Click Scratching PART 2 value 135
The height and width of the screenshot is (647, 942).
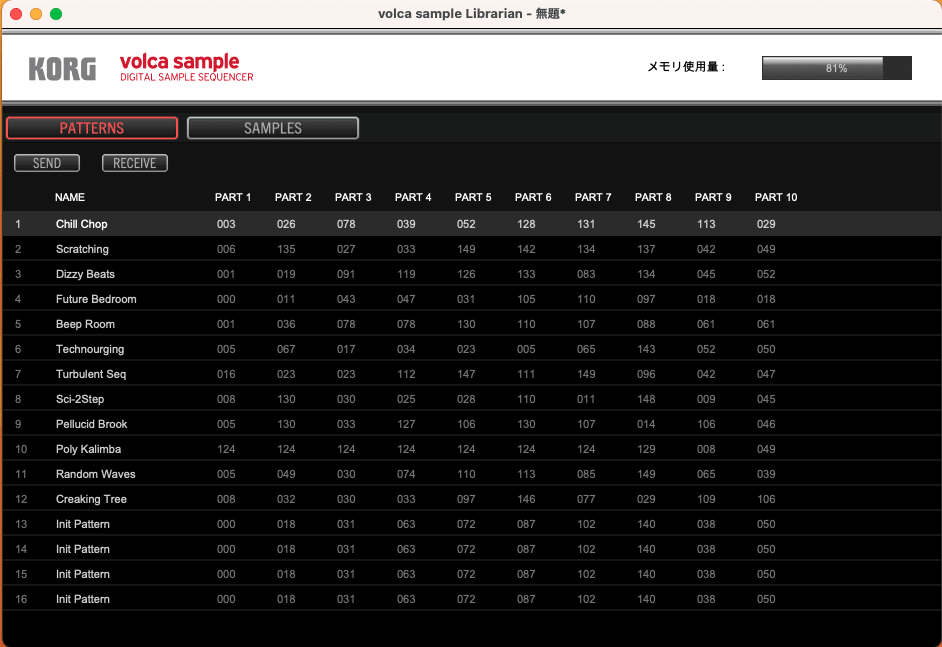tap(286, 249)
